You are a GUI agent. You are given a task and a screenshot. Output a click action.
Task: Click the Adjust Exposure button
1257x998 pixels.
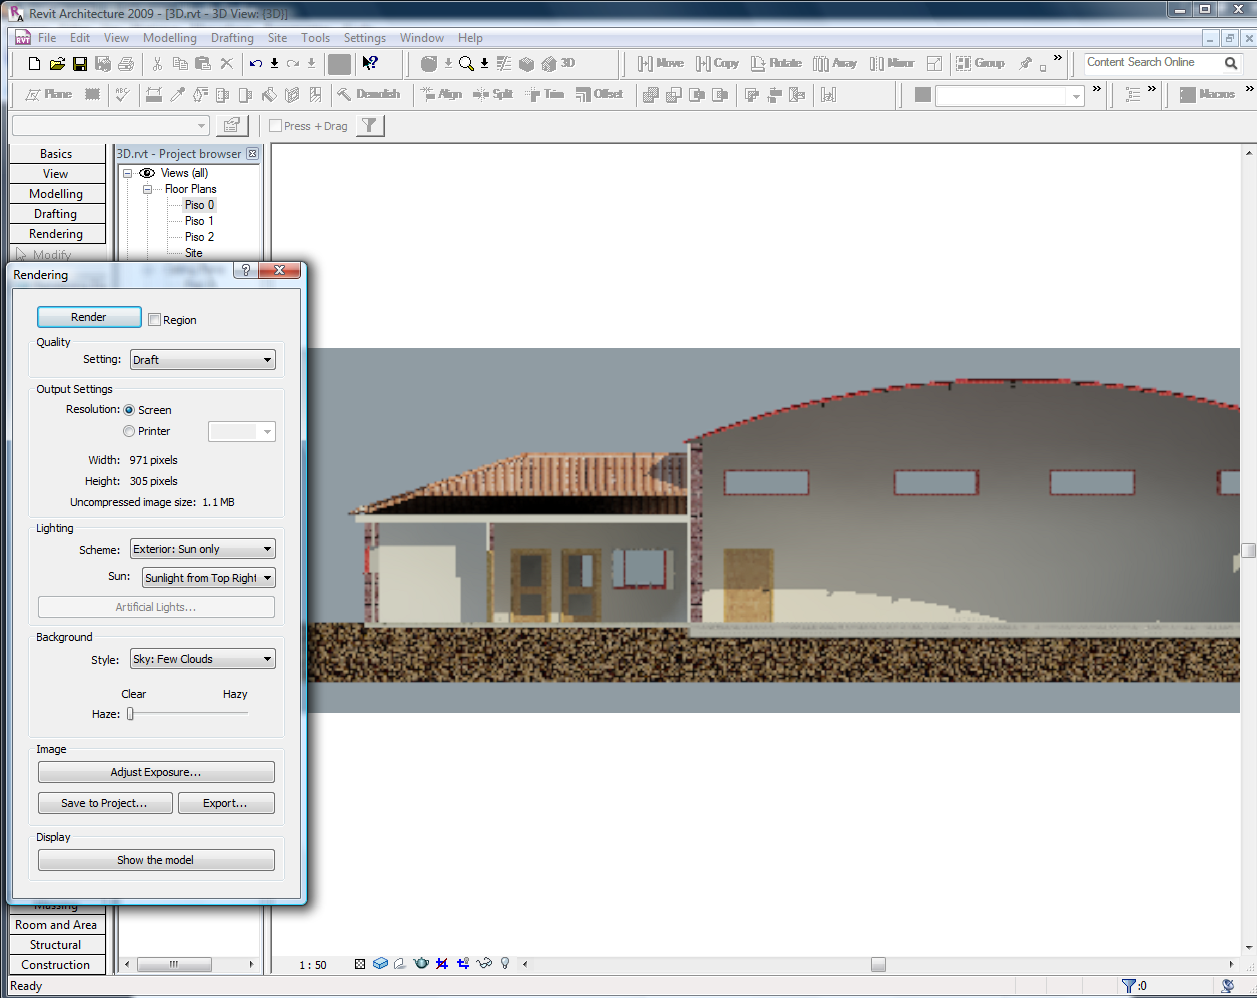point(156,772)
